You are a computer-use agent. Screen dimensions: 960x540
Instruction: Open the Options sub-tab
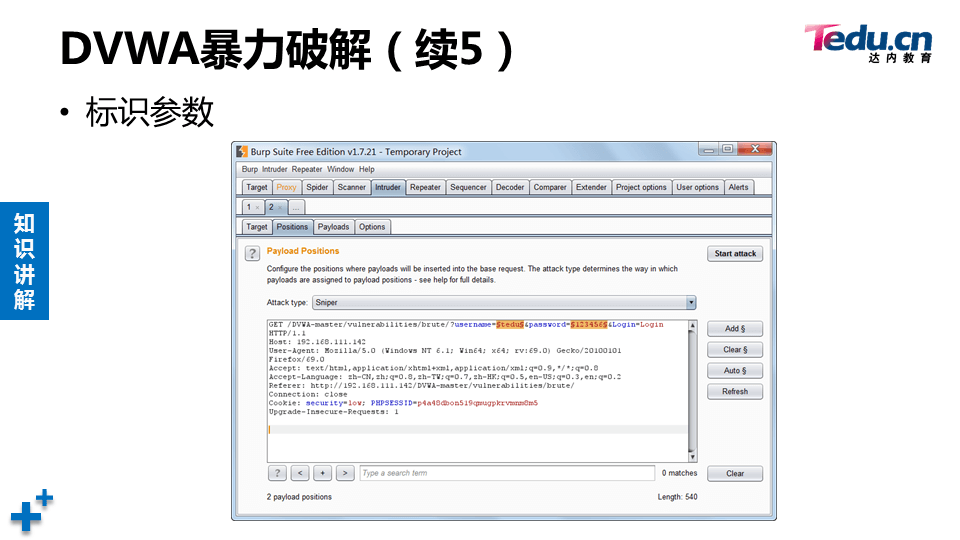372,227
